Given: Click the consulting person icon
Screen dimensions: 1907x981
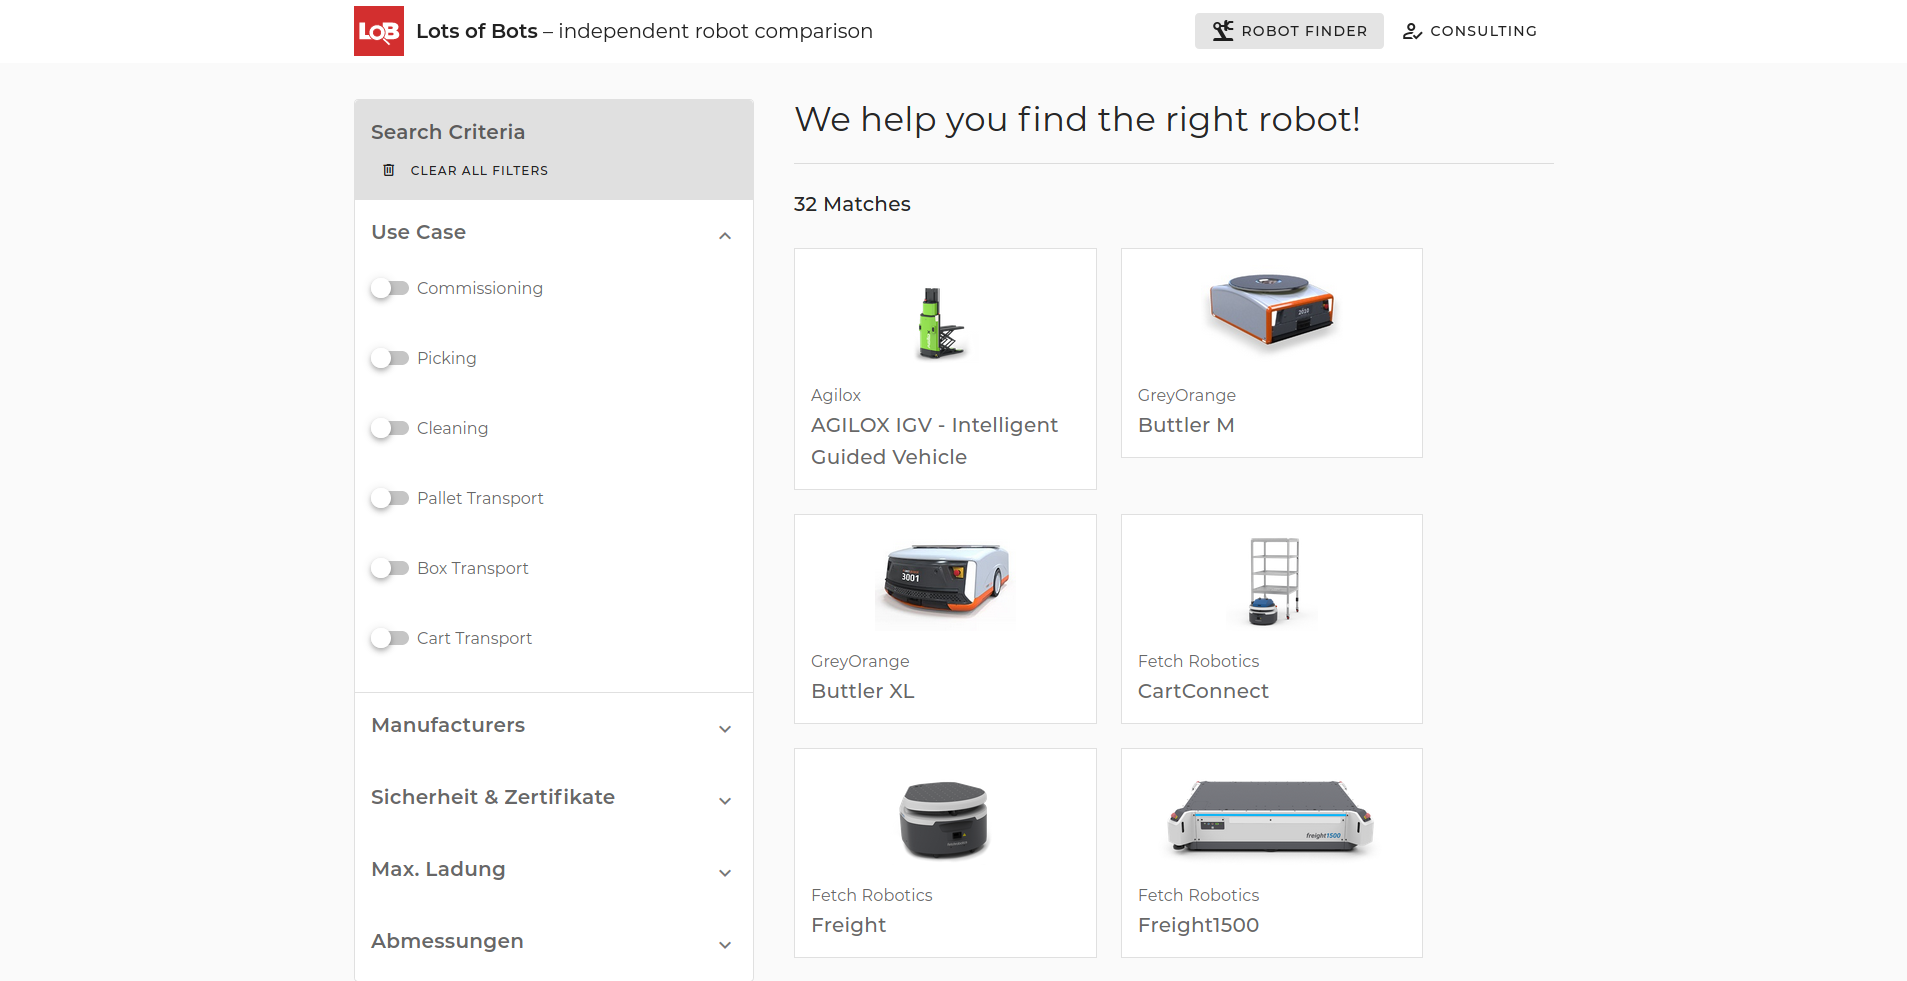Looking at the screenshot, I should (x=1412, y=31).
